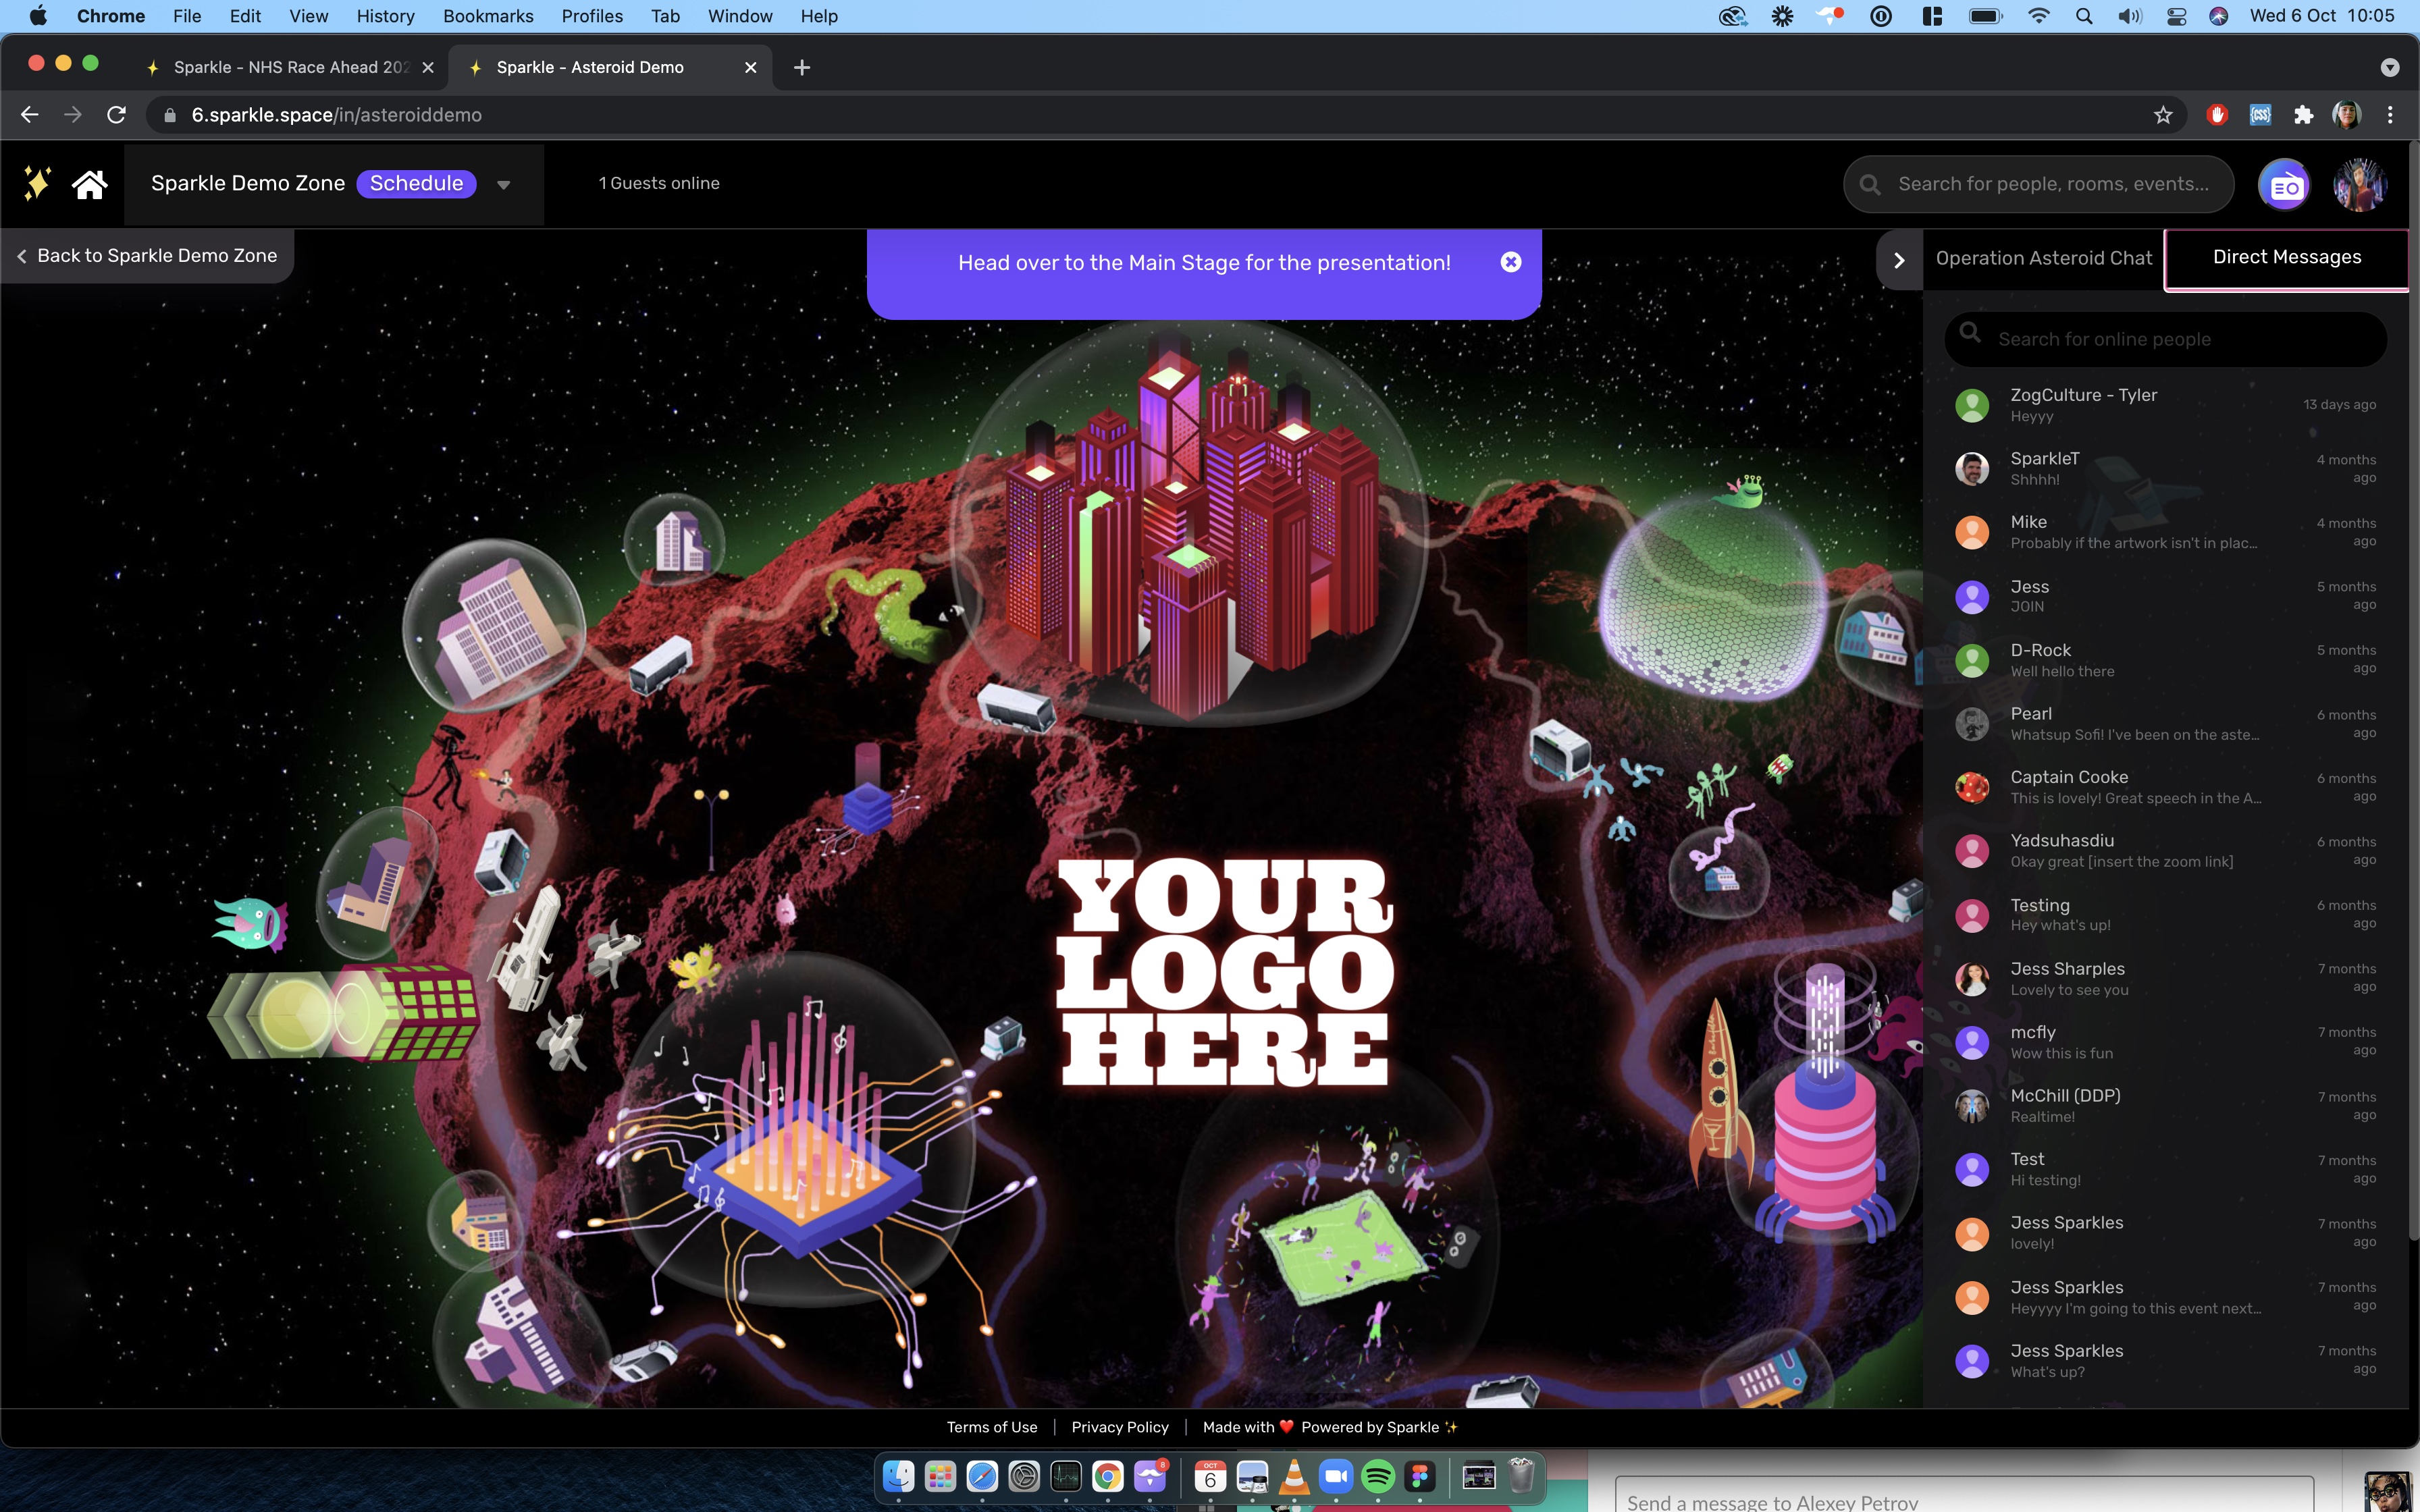Click SparkleT's profile avatar
The height and width of the screenshot is (1512, 2420).
tap(1972, 469)
